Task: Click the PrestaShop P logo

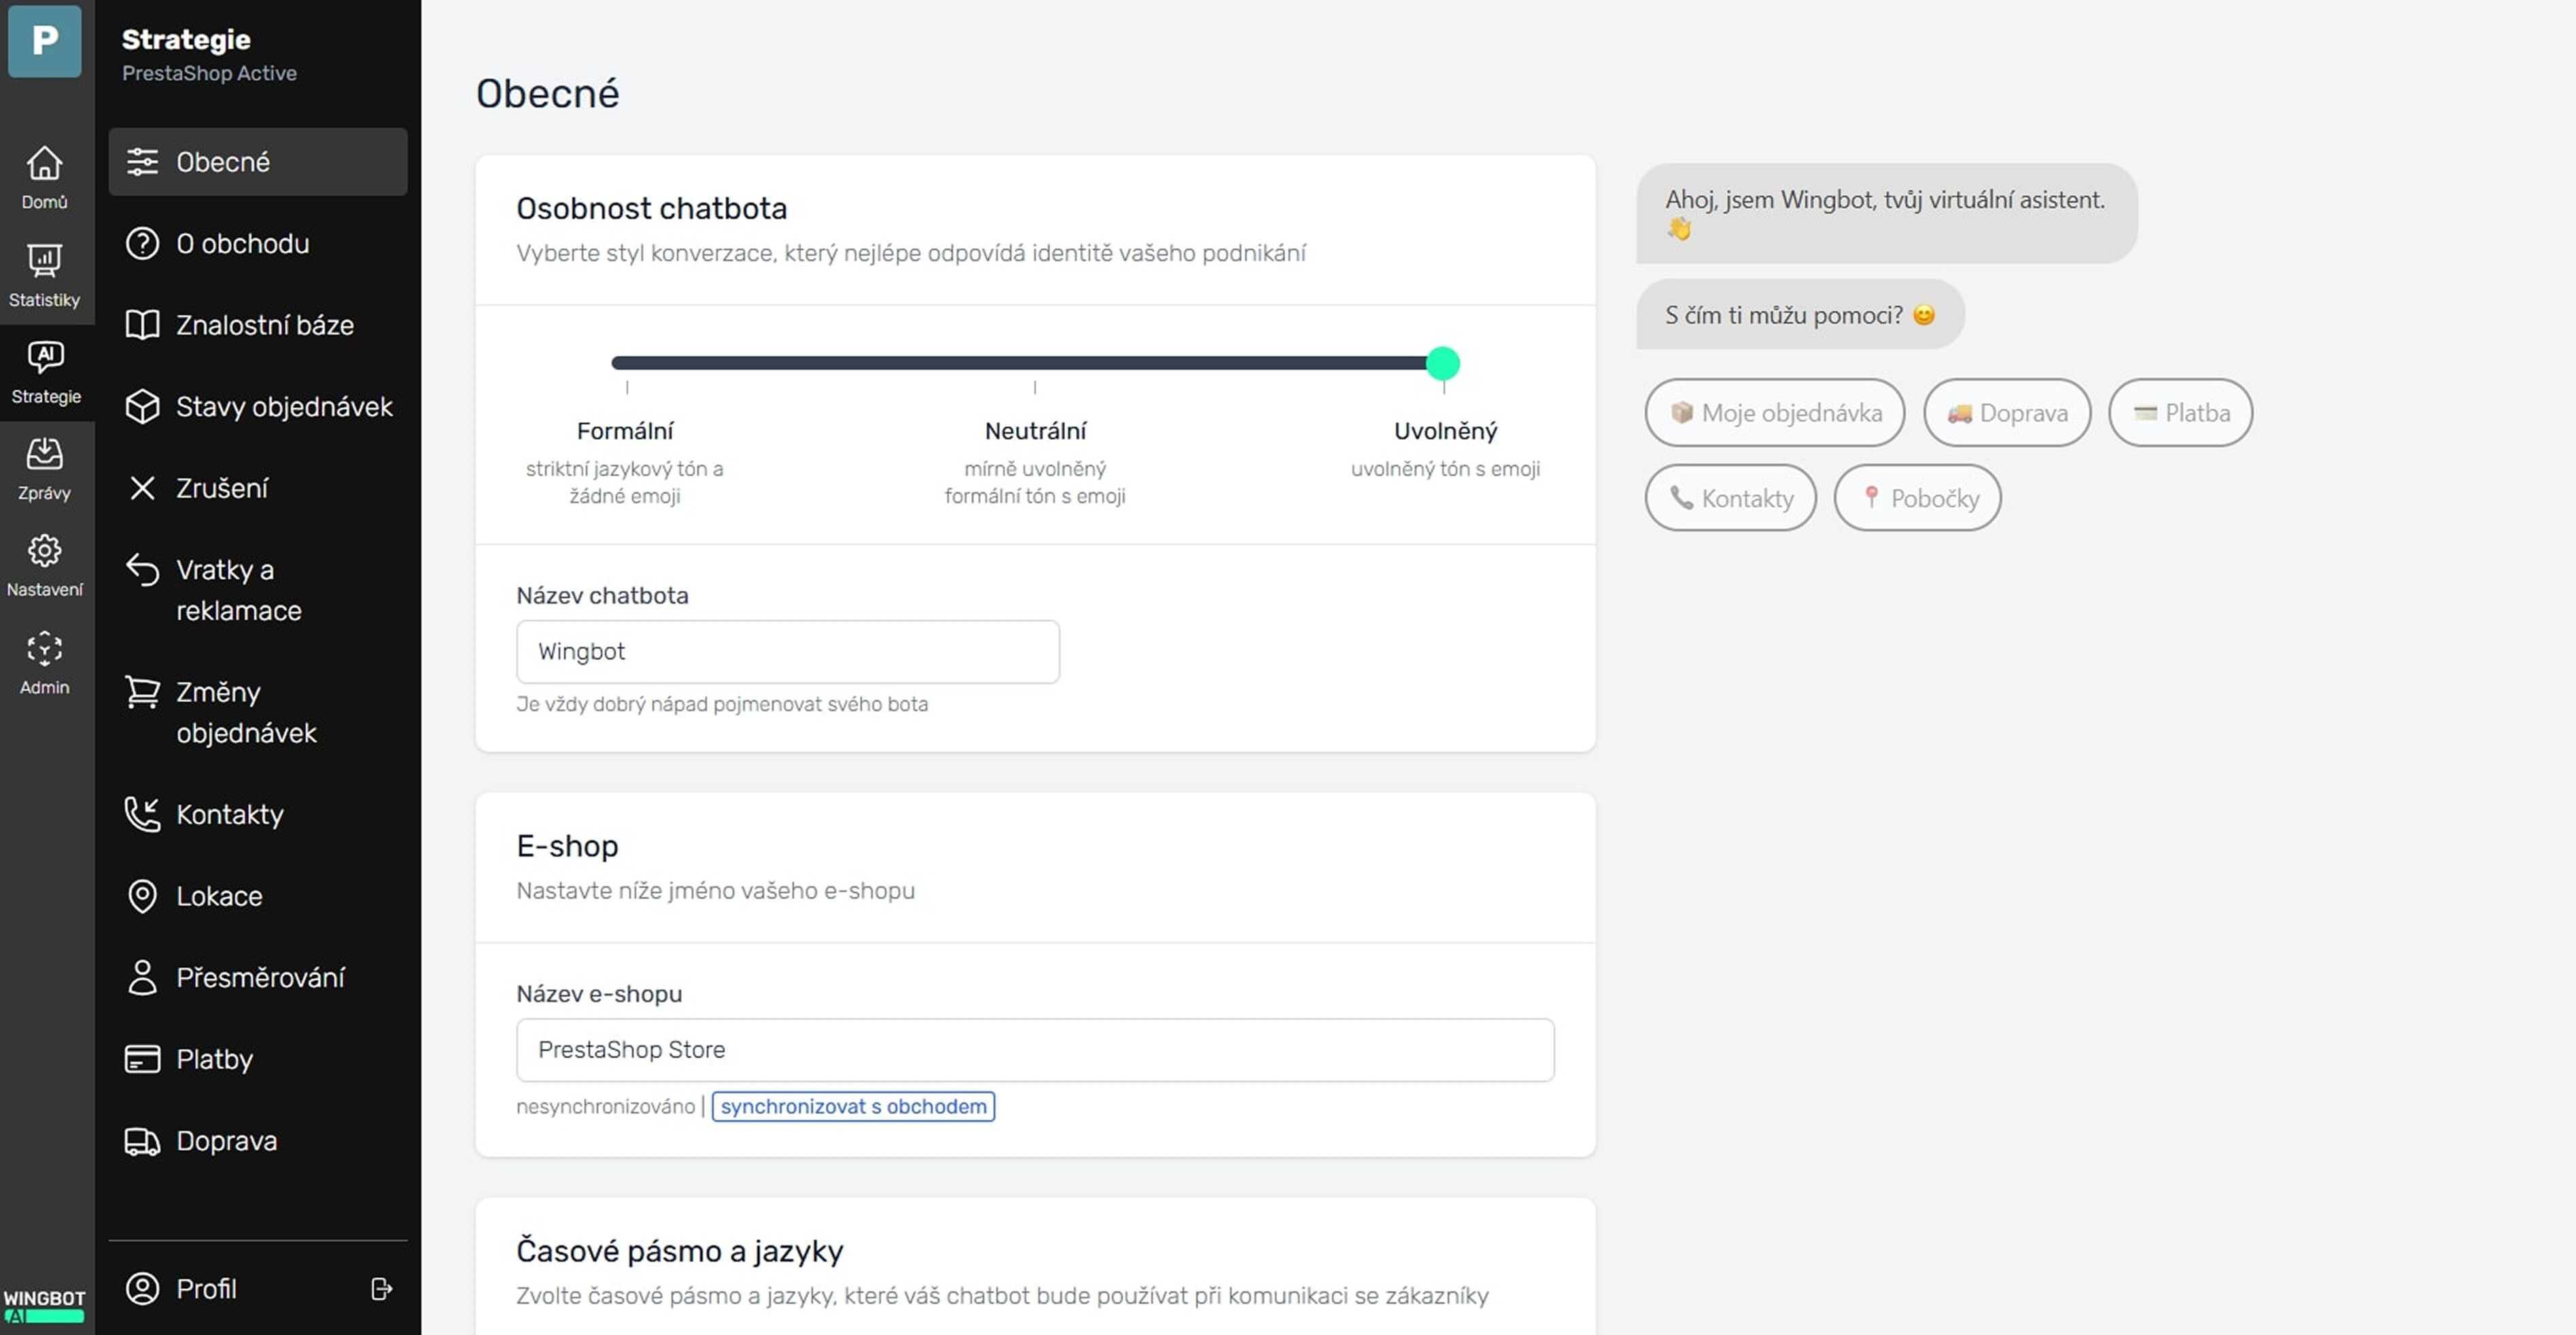Action: tap(44, 41)
